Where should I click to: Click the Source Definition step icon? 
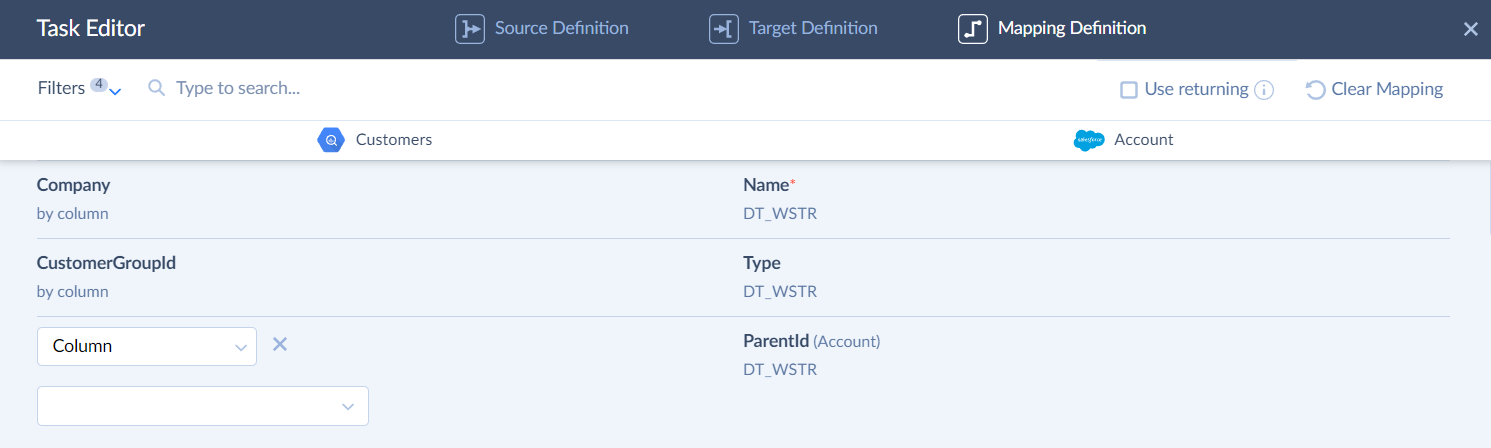click(x=470, y=29)
